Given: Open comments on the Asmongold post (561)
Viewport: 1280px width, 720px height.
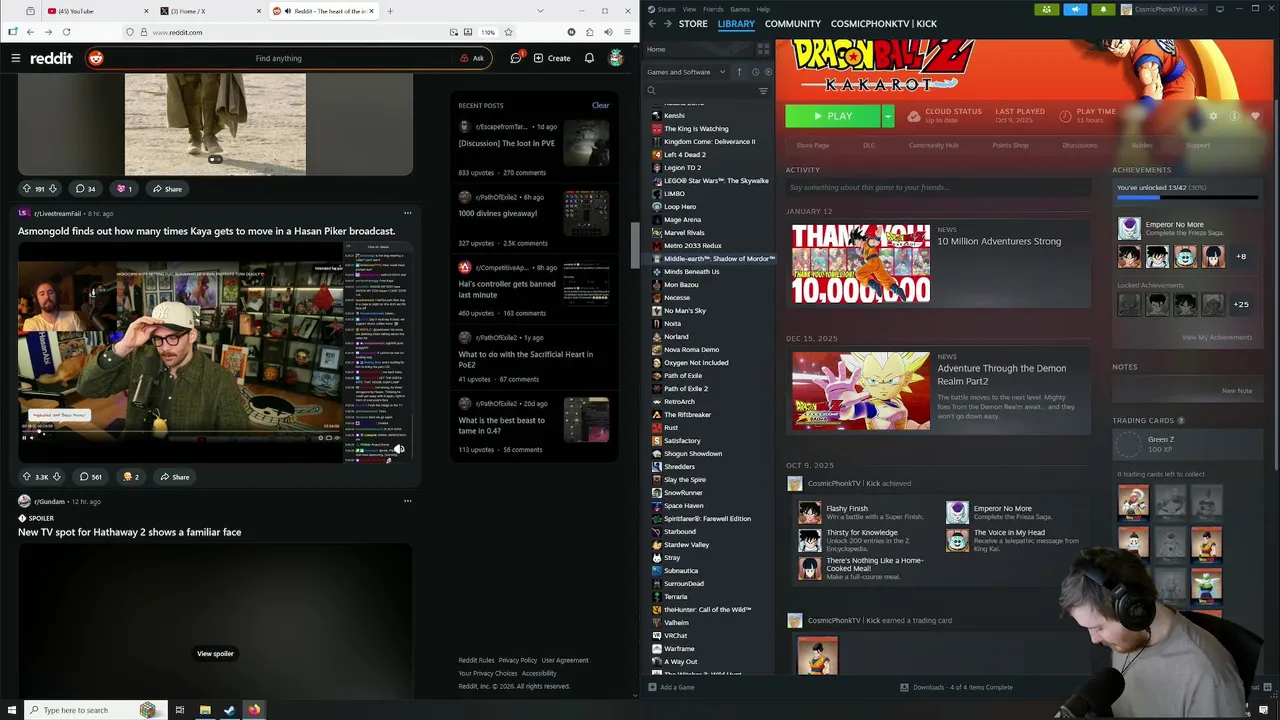Looking at the screenshot, I should pyautogui.click(x=91, y=477).
